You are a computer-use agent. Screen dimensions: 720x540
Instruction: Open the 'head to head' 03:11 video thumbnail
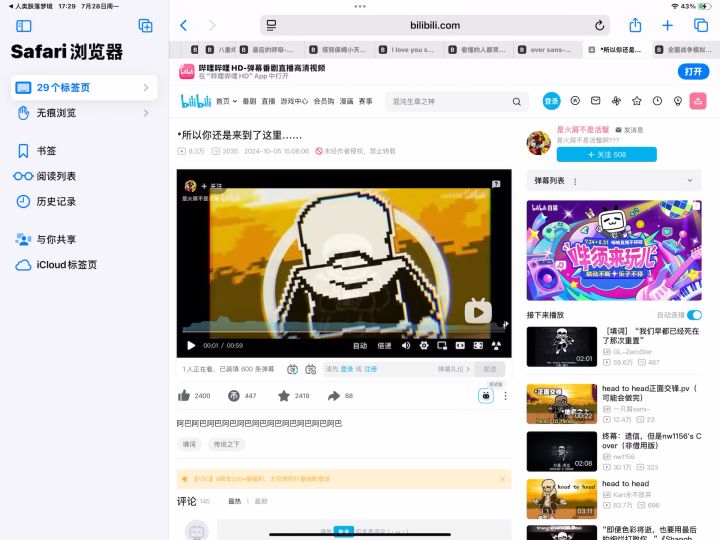[x=562, y=499]
